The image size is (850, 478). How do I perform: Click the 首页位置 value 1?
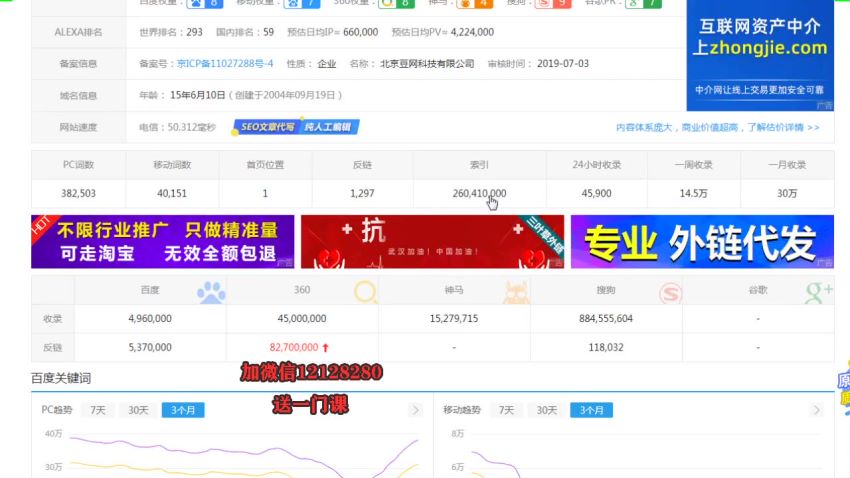click(265, 193)
